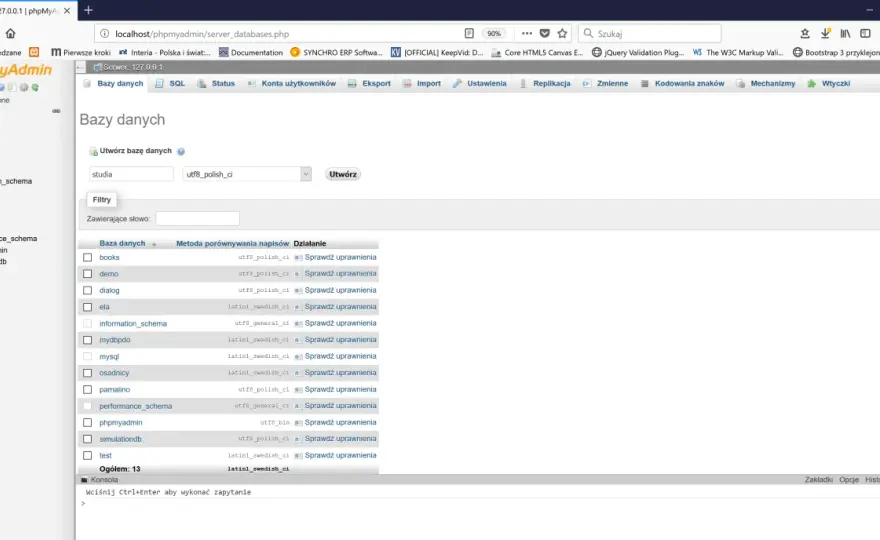Switch to the SQL tab
Image resolution: width=880 pixels, height=540 pixels.
[170, 84]
